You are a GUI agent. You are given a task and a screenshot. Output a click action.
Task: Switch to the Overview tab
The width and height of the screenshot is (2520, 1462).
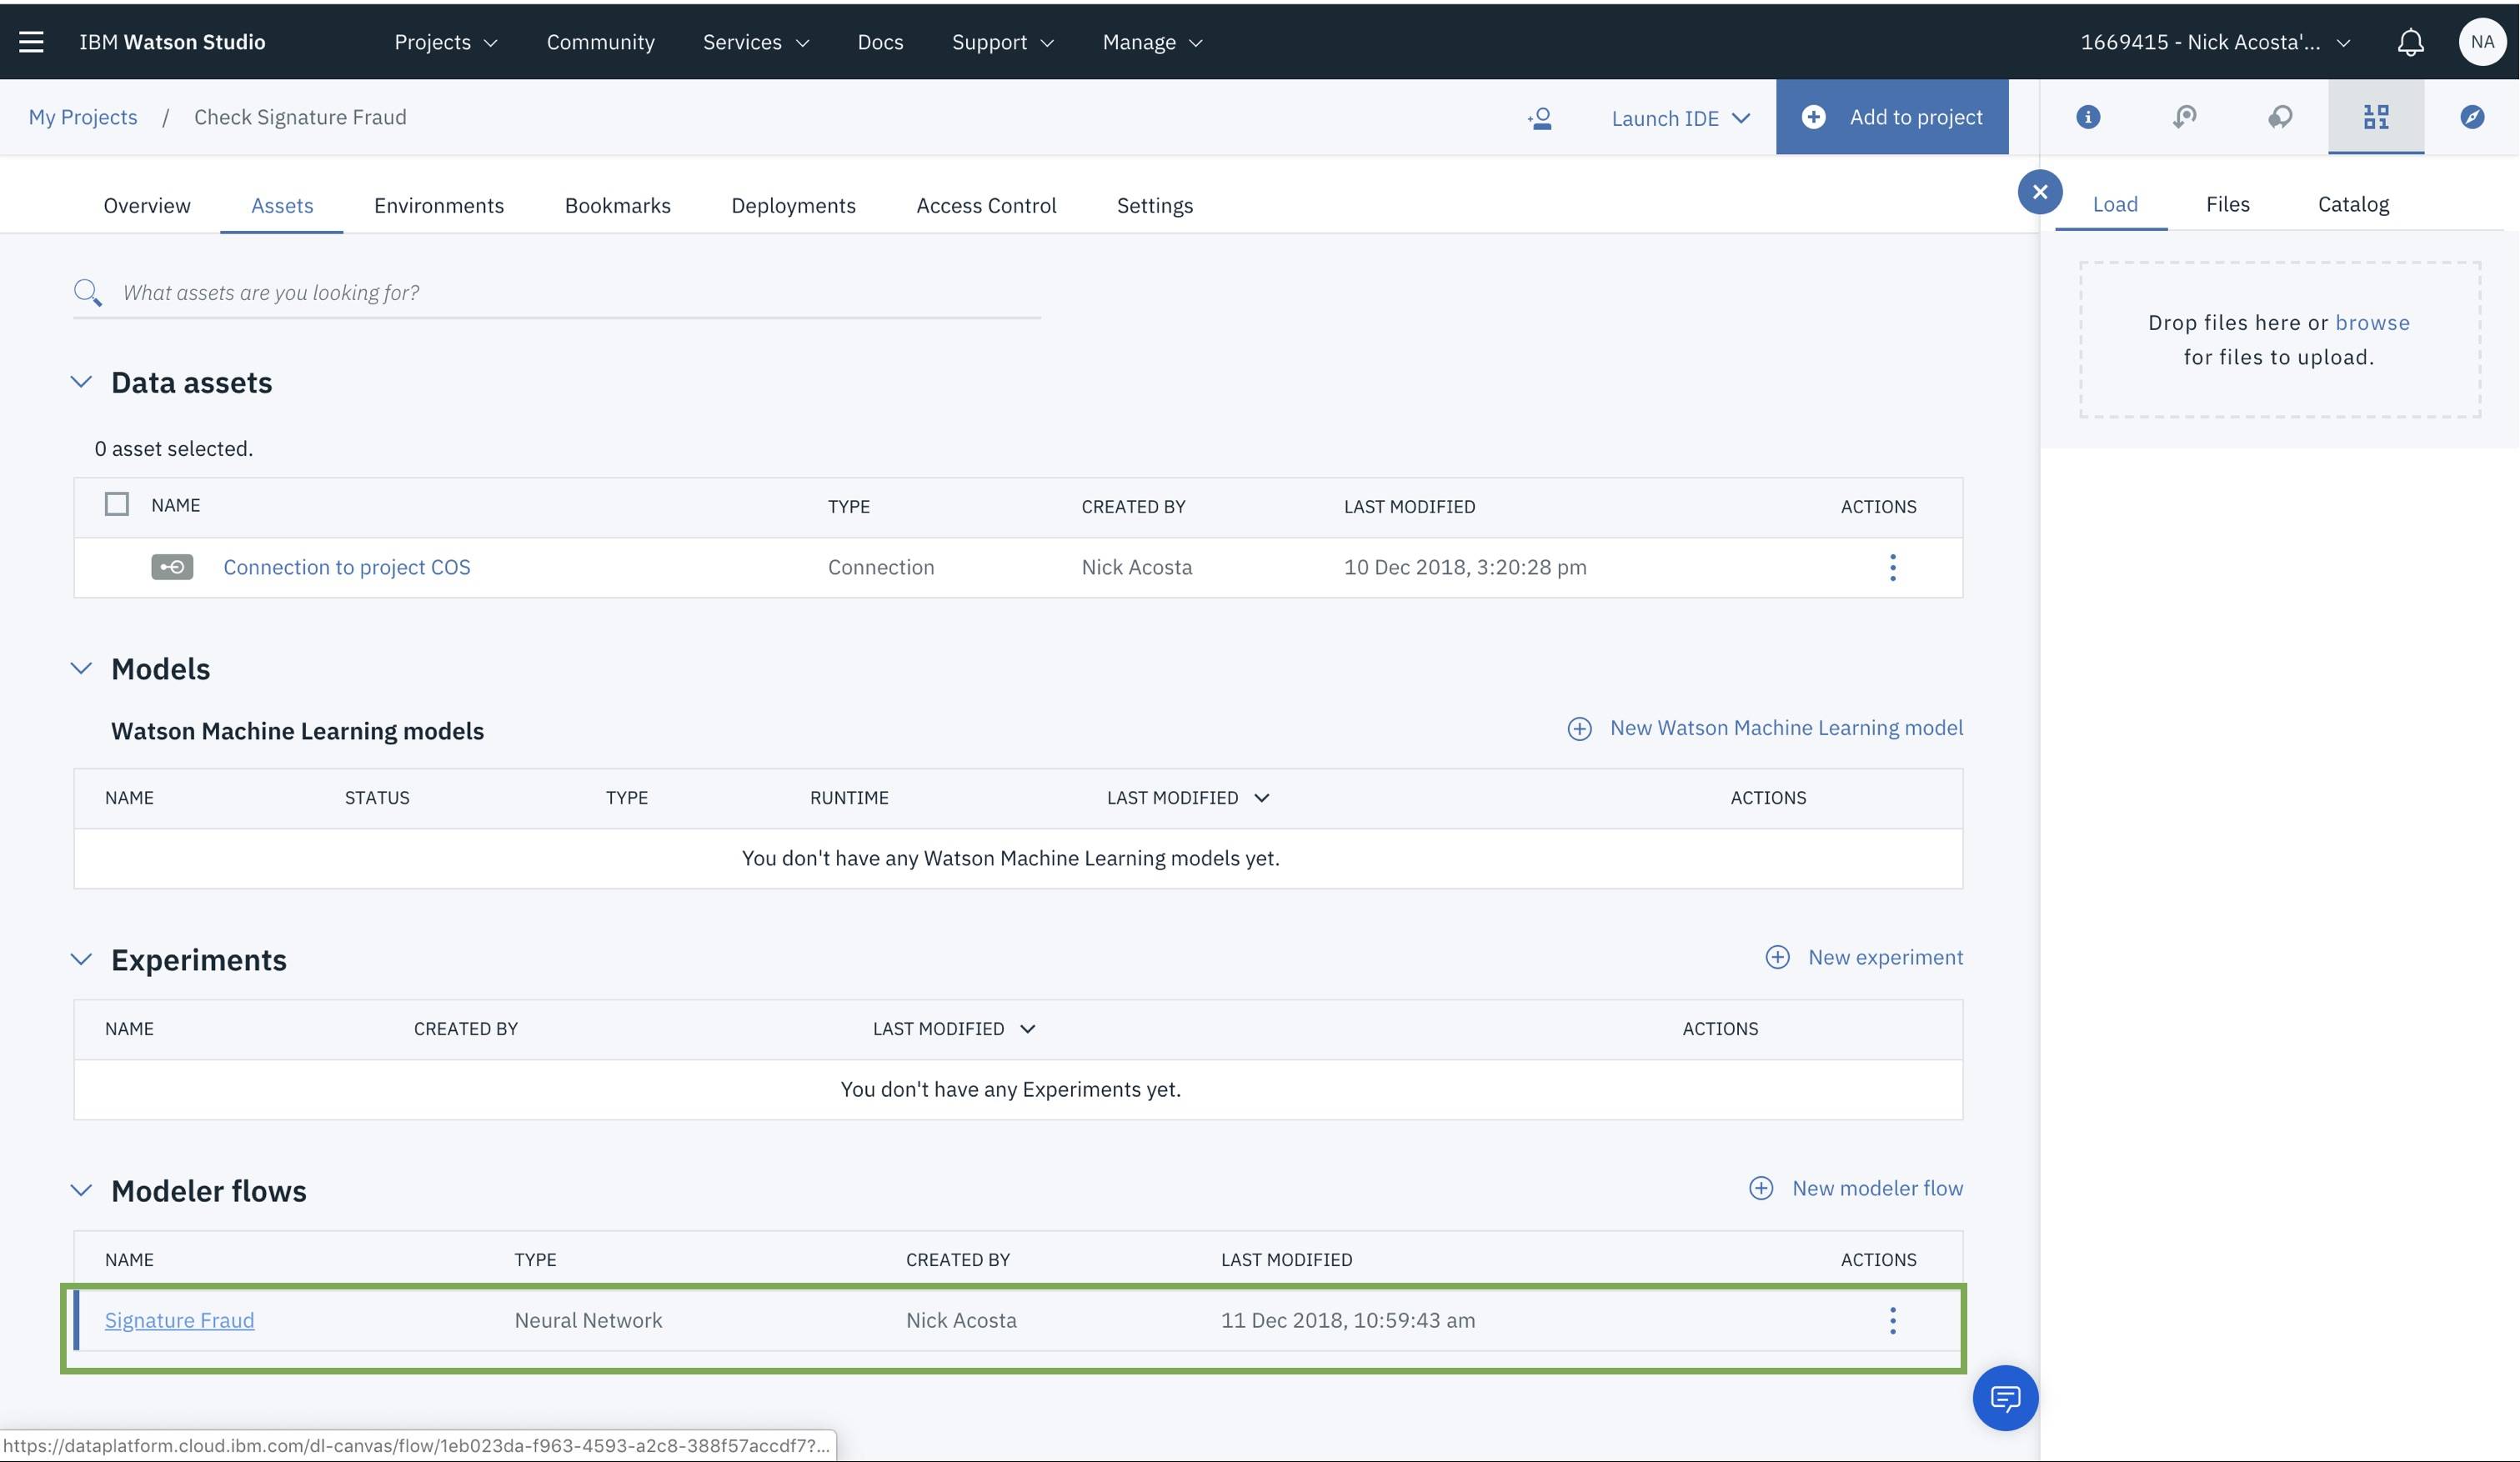(x=147, y=205)
